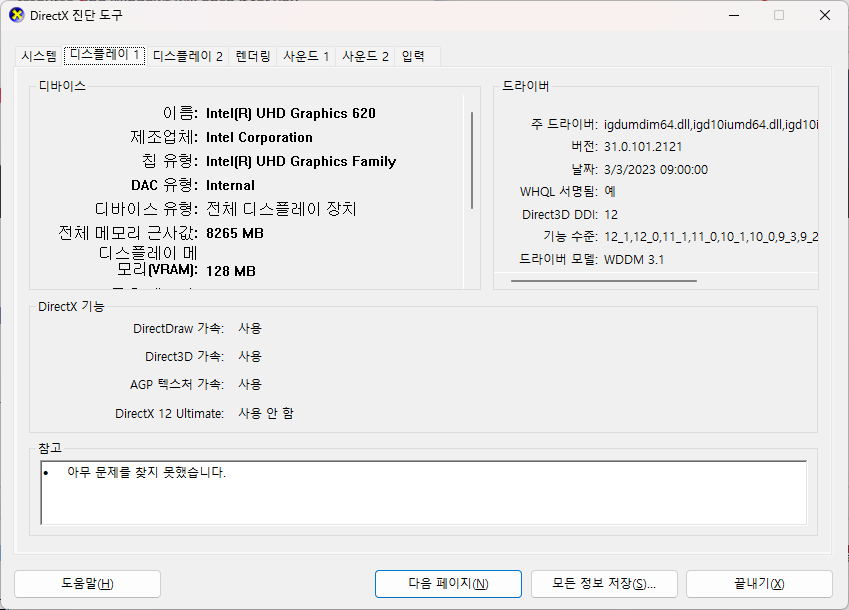
Task: Click the Direct3D DDI value 12
Action: [611, 214]
